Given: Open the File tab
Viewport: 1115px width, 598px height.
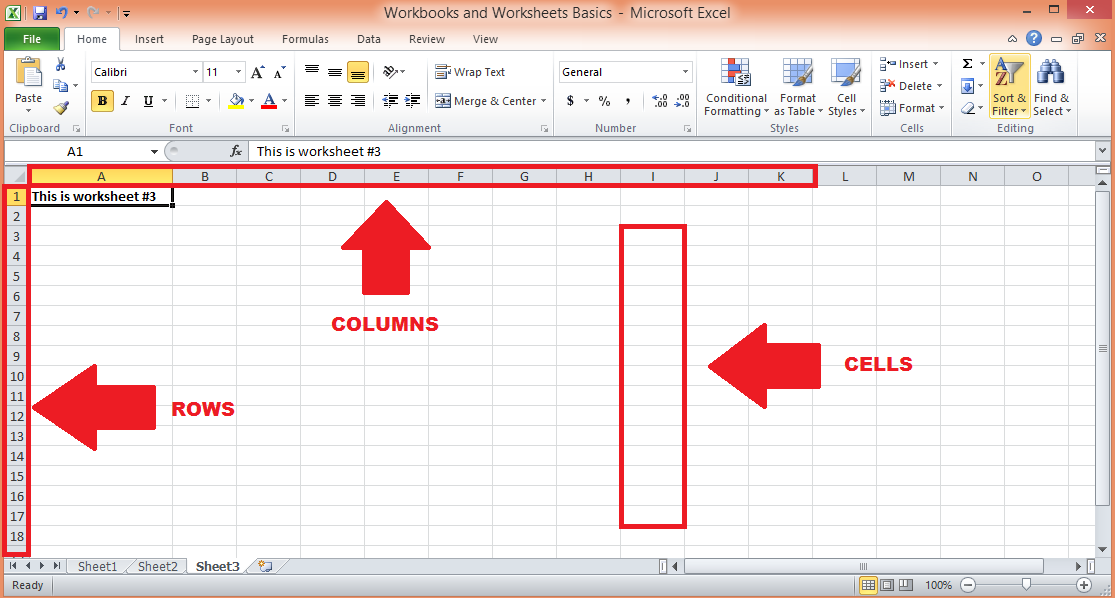Looking at the screenshot, I should (x=32, y=39).
